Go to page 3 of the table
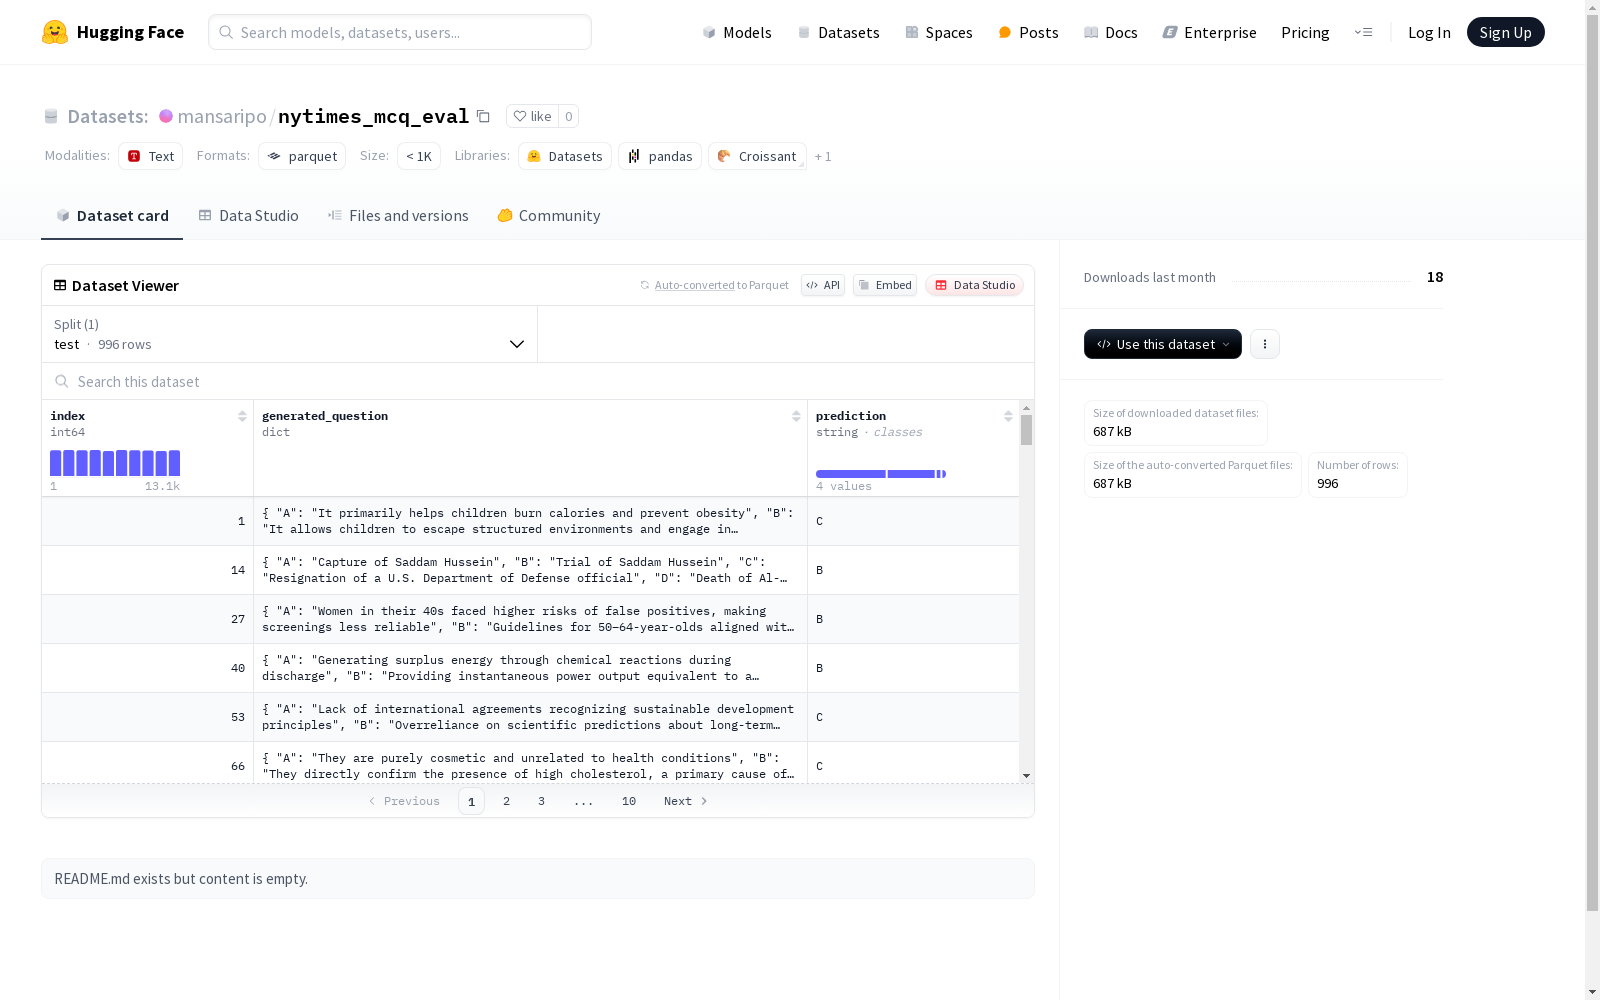 coord(541,801)
